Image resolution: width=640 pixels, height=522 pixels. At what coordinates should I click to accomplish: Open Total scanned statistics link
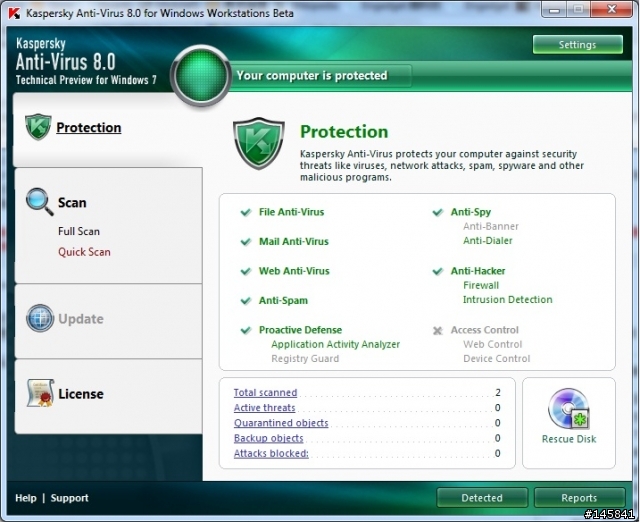[x=265, y=393]
